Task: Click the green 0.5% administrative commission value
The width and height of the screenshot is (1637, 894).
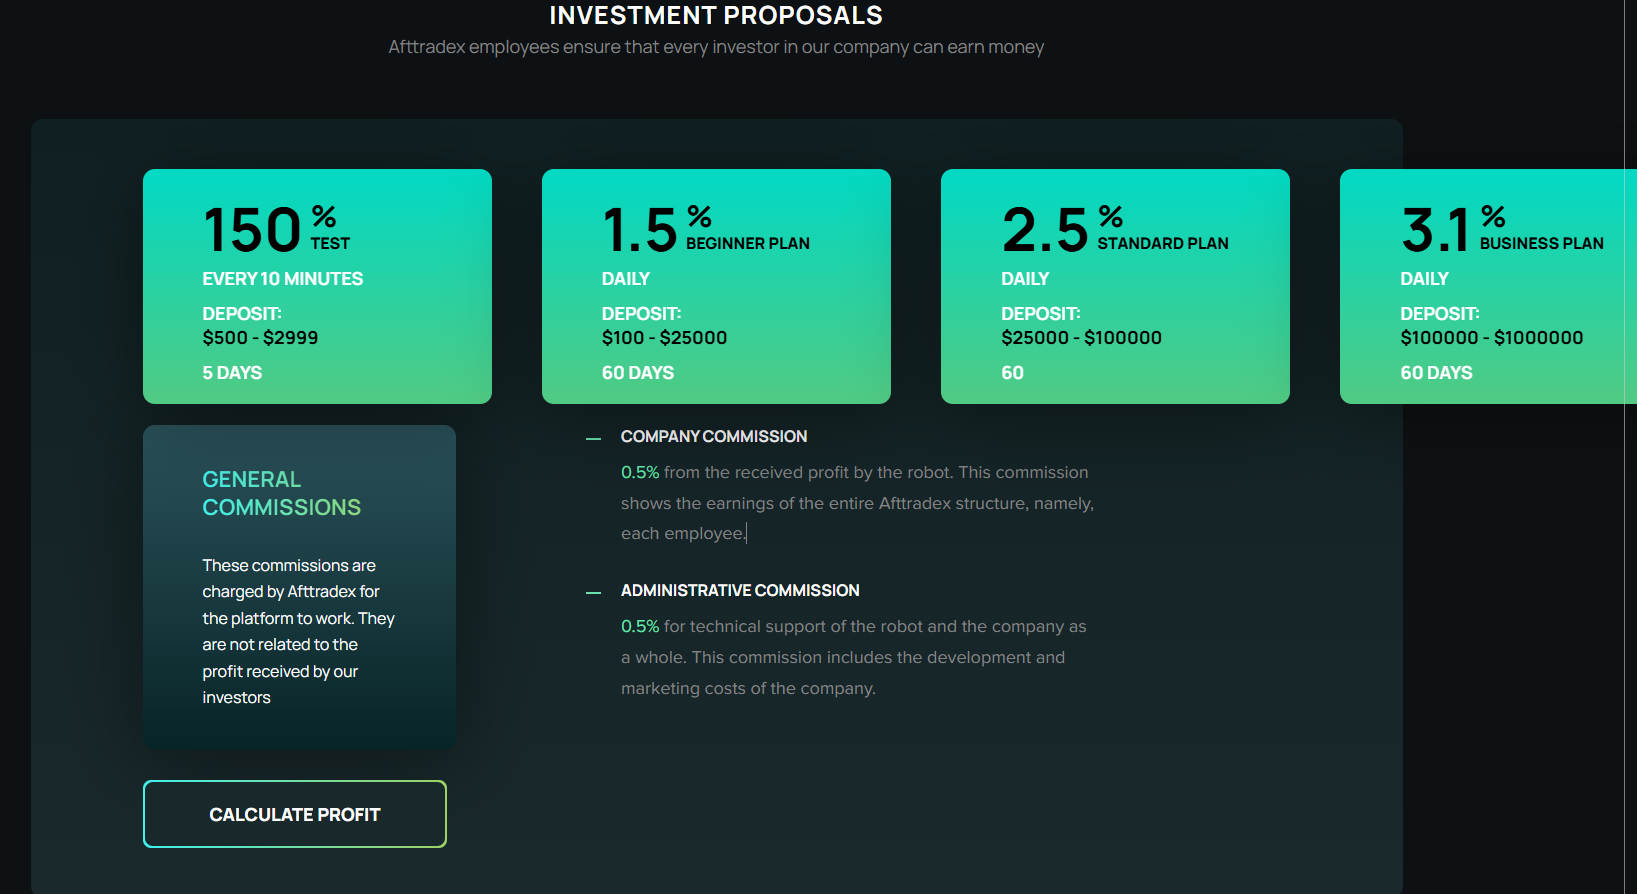Action: (640, 626)
